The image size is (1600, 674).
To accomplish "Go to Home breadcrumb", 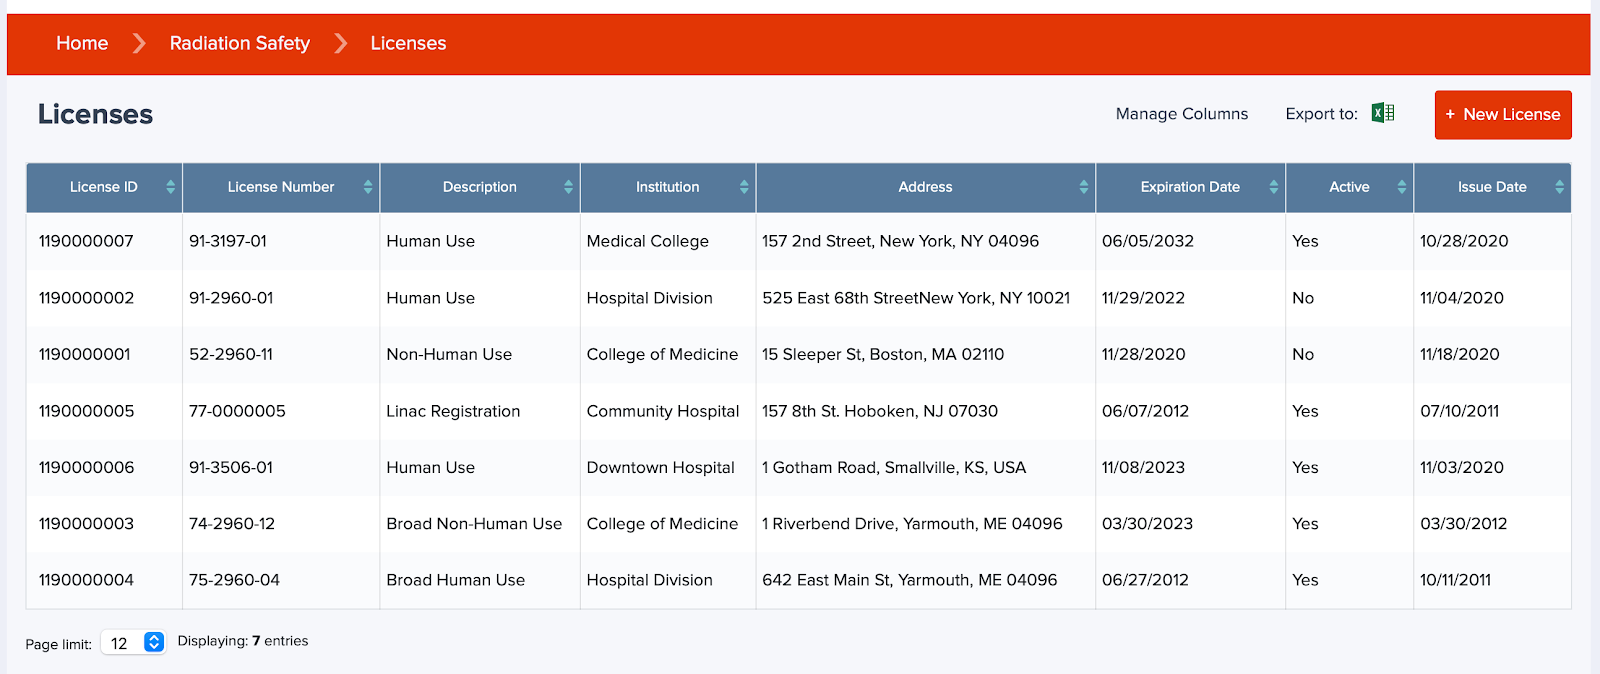I will click(82, 43).
